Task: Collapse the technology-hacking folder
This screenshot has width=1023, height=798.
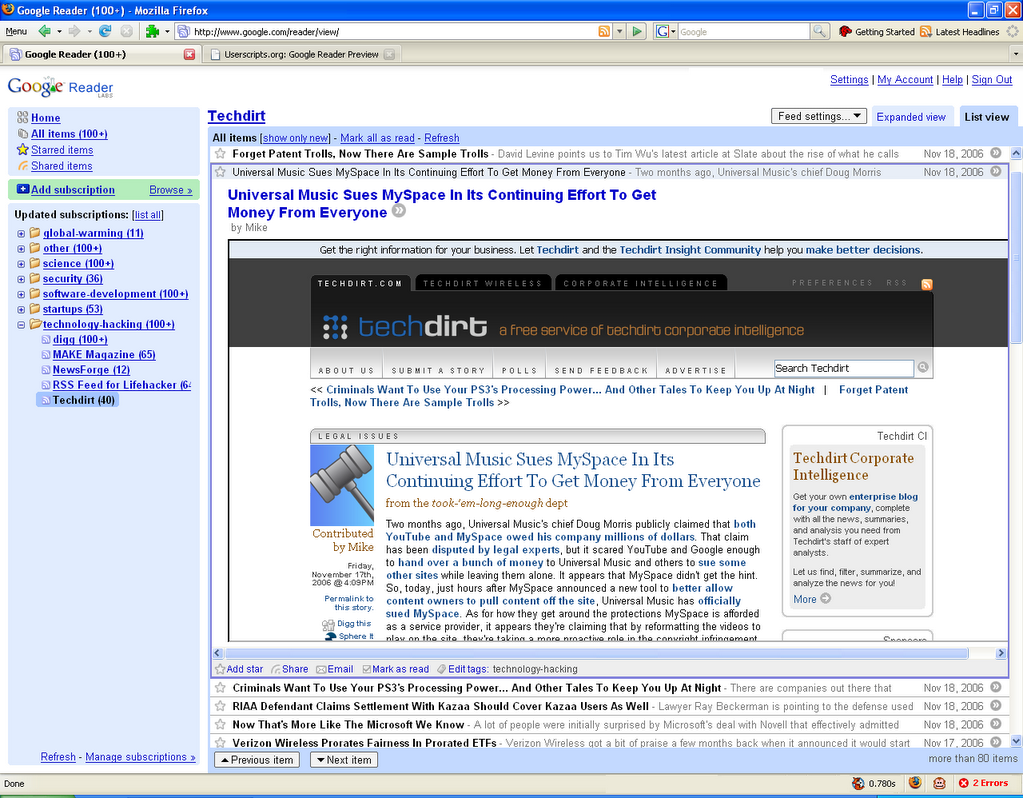Action: [x=21, y=325]
